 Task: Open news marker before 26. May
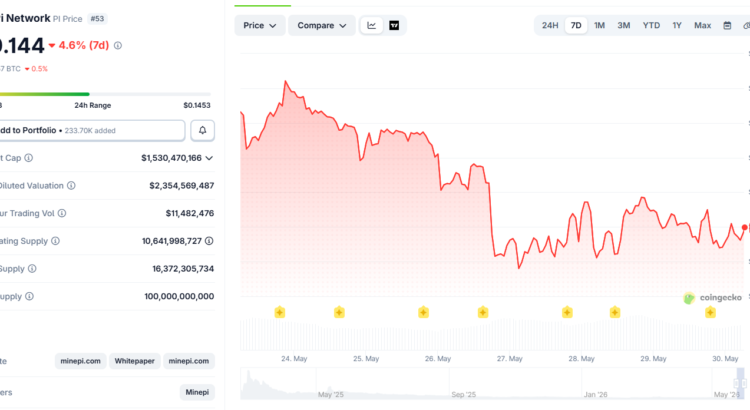tap(423, 312)
